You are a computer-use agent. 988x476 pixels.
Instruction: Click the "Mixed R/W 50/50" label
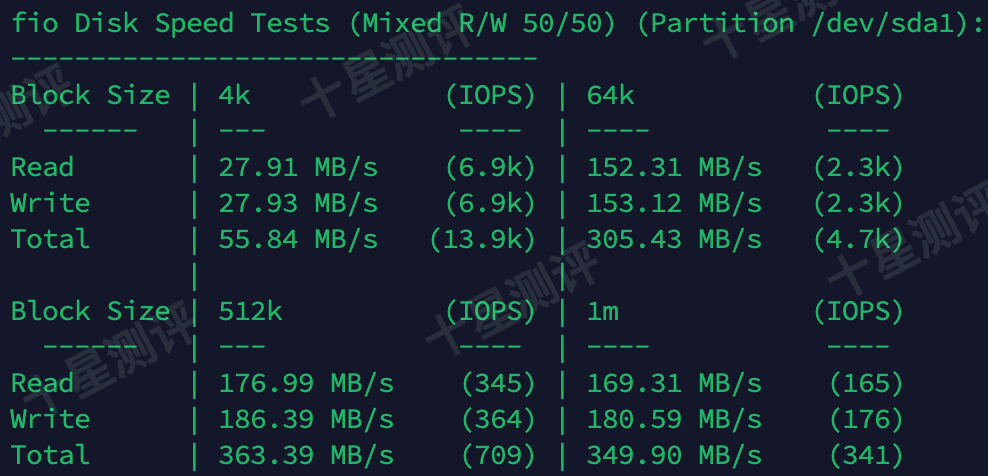(x=483, y=23)
